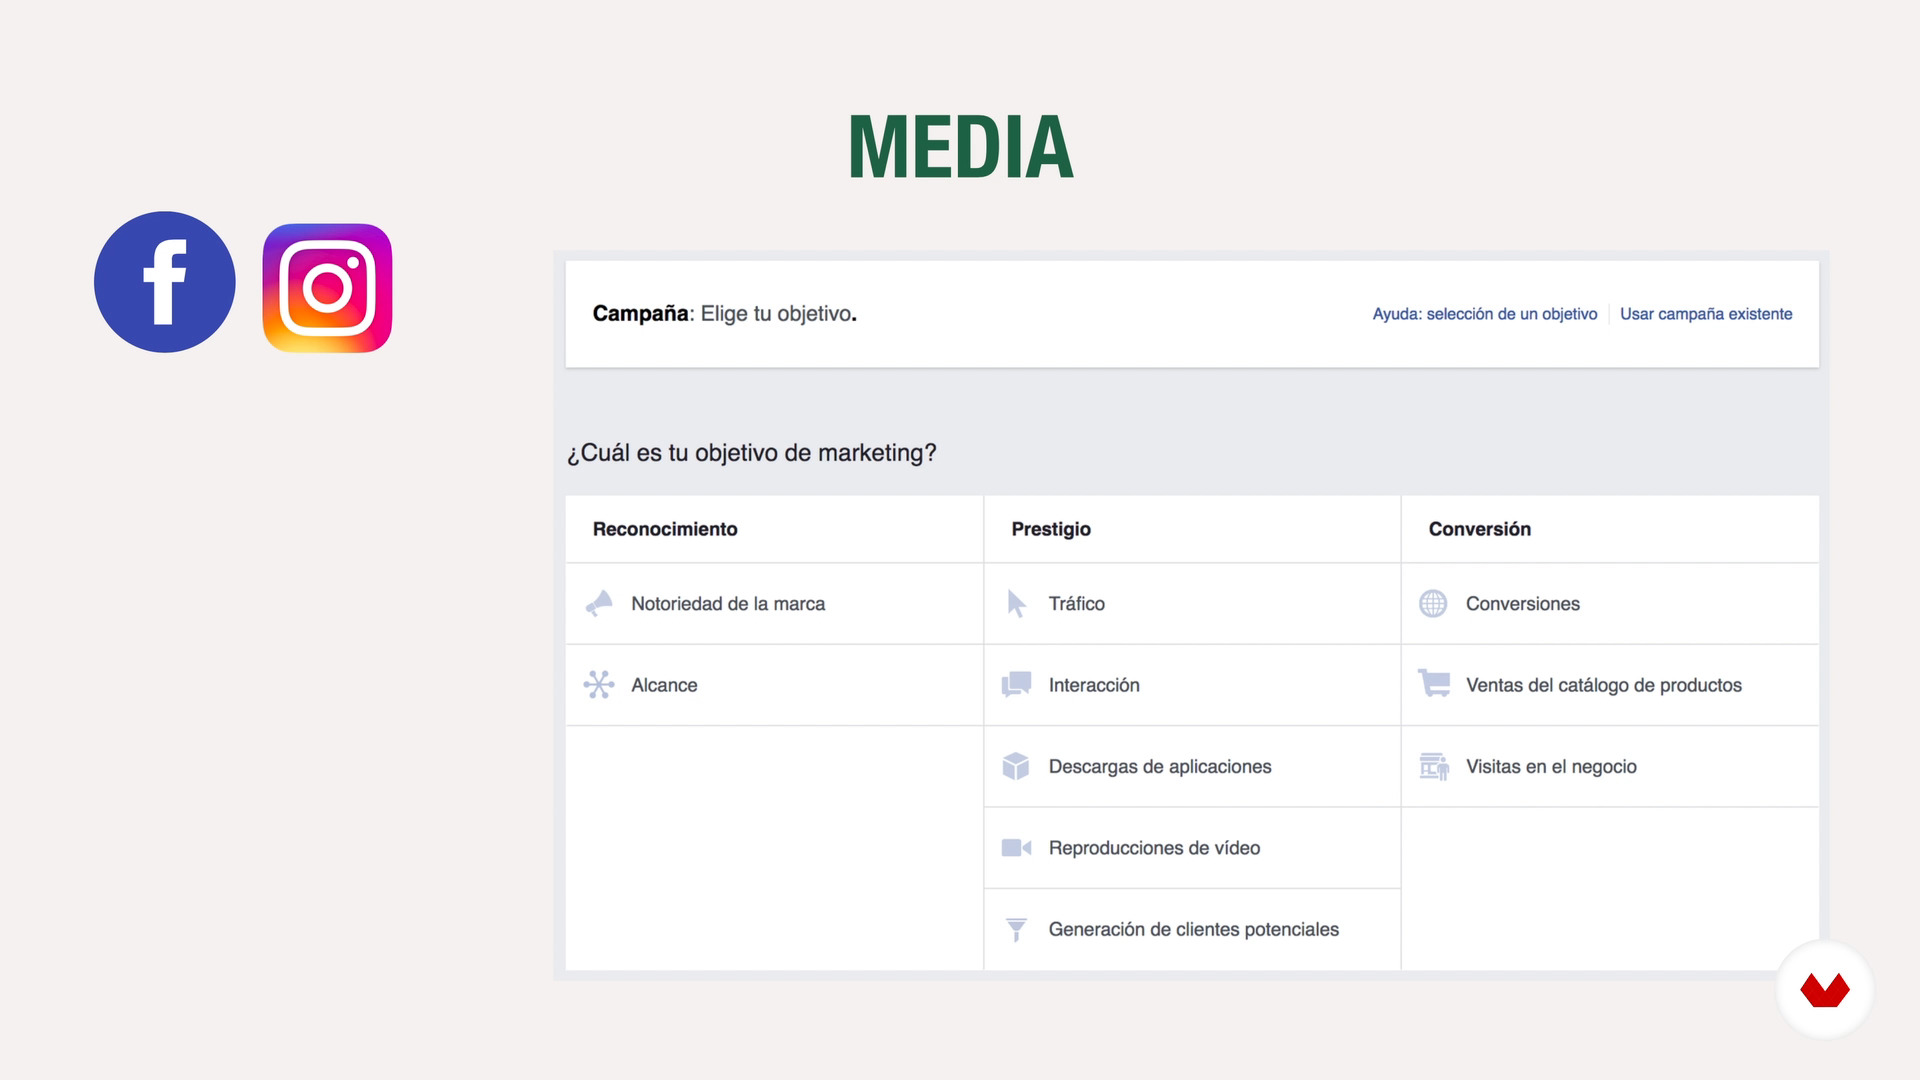
Task: Pick 'Reproducciones de vídeo' objective
Action: [x=1192, y=848]
